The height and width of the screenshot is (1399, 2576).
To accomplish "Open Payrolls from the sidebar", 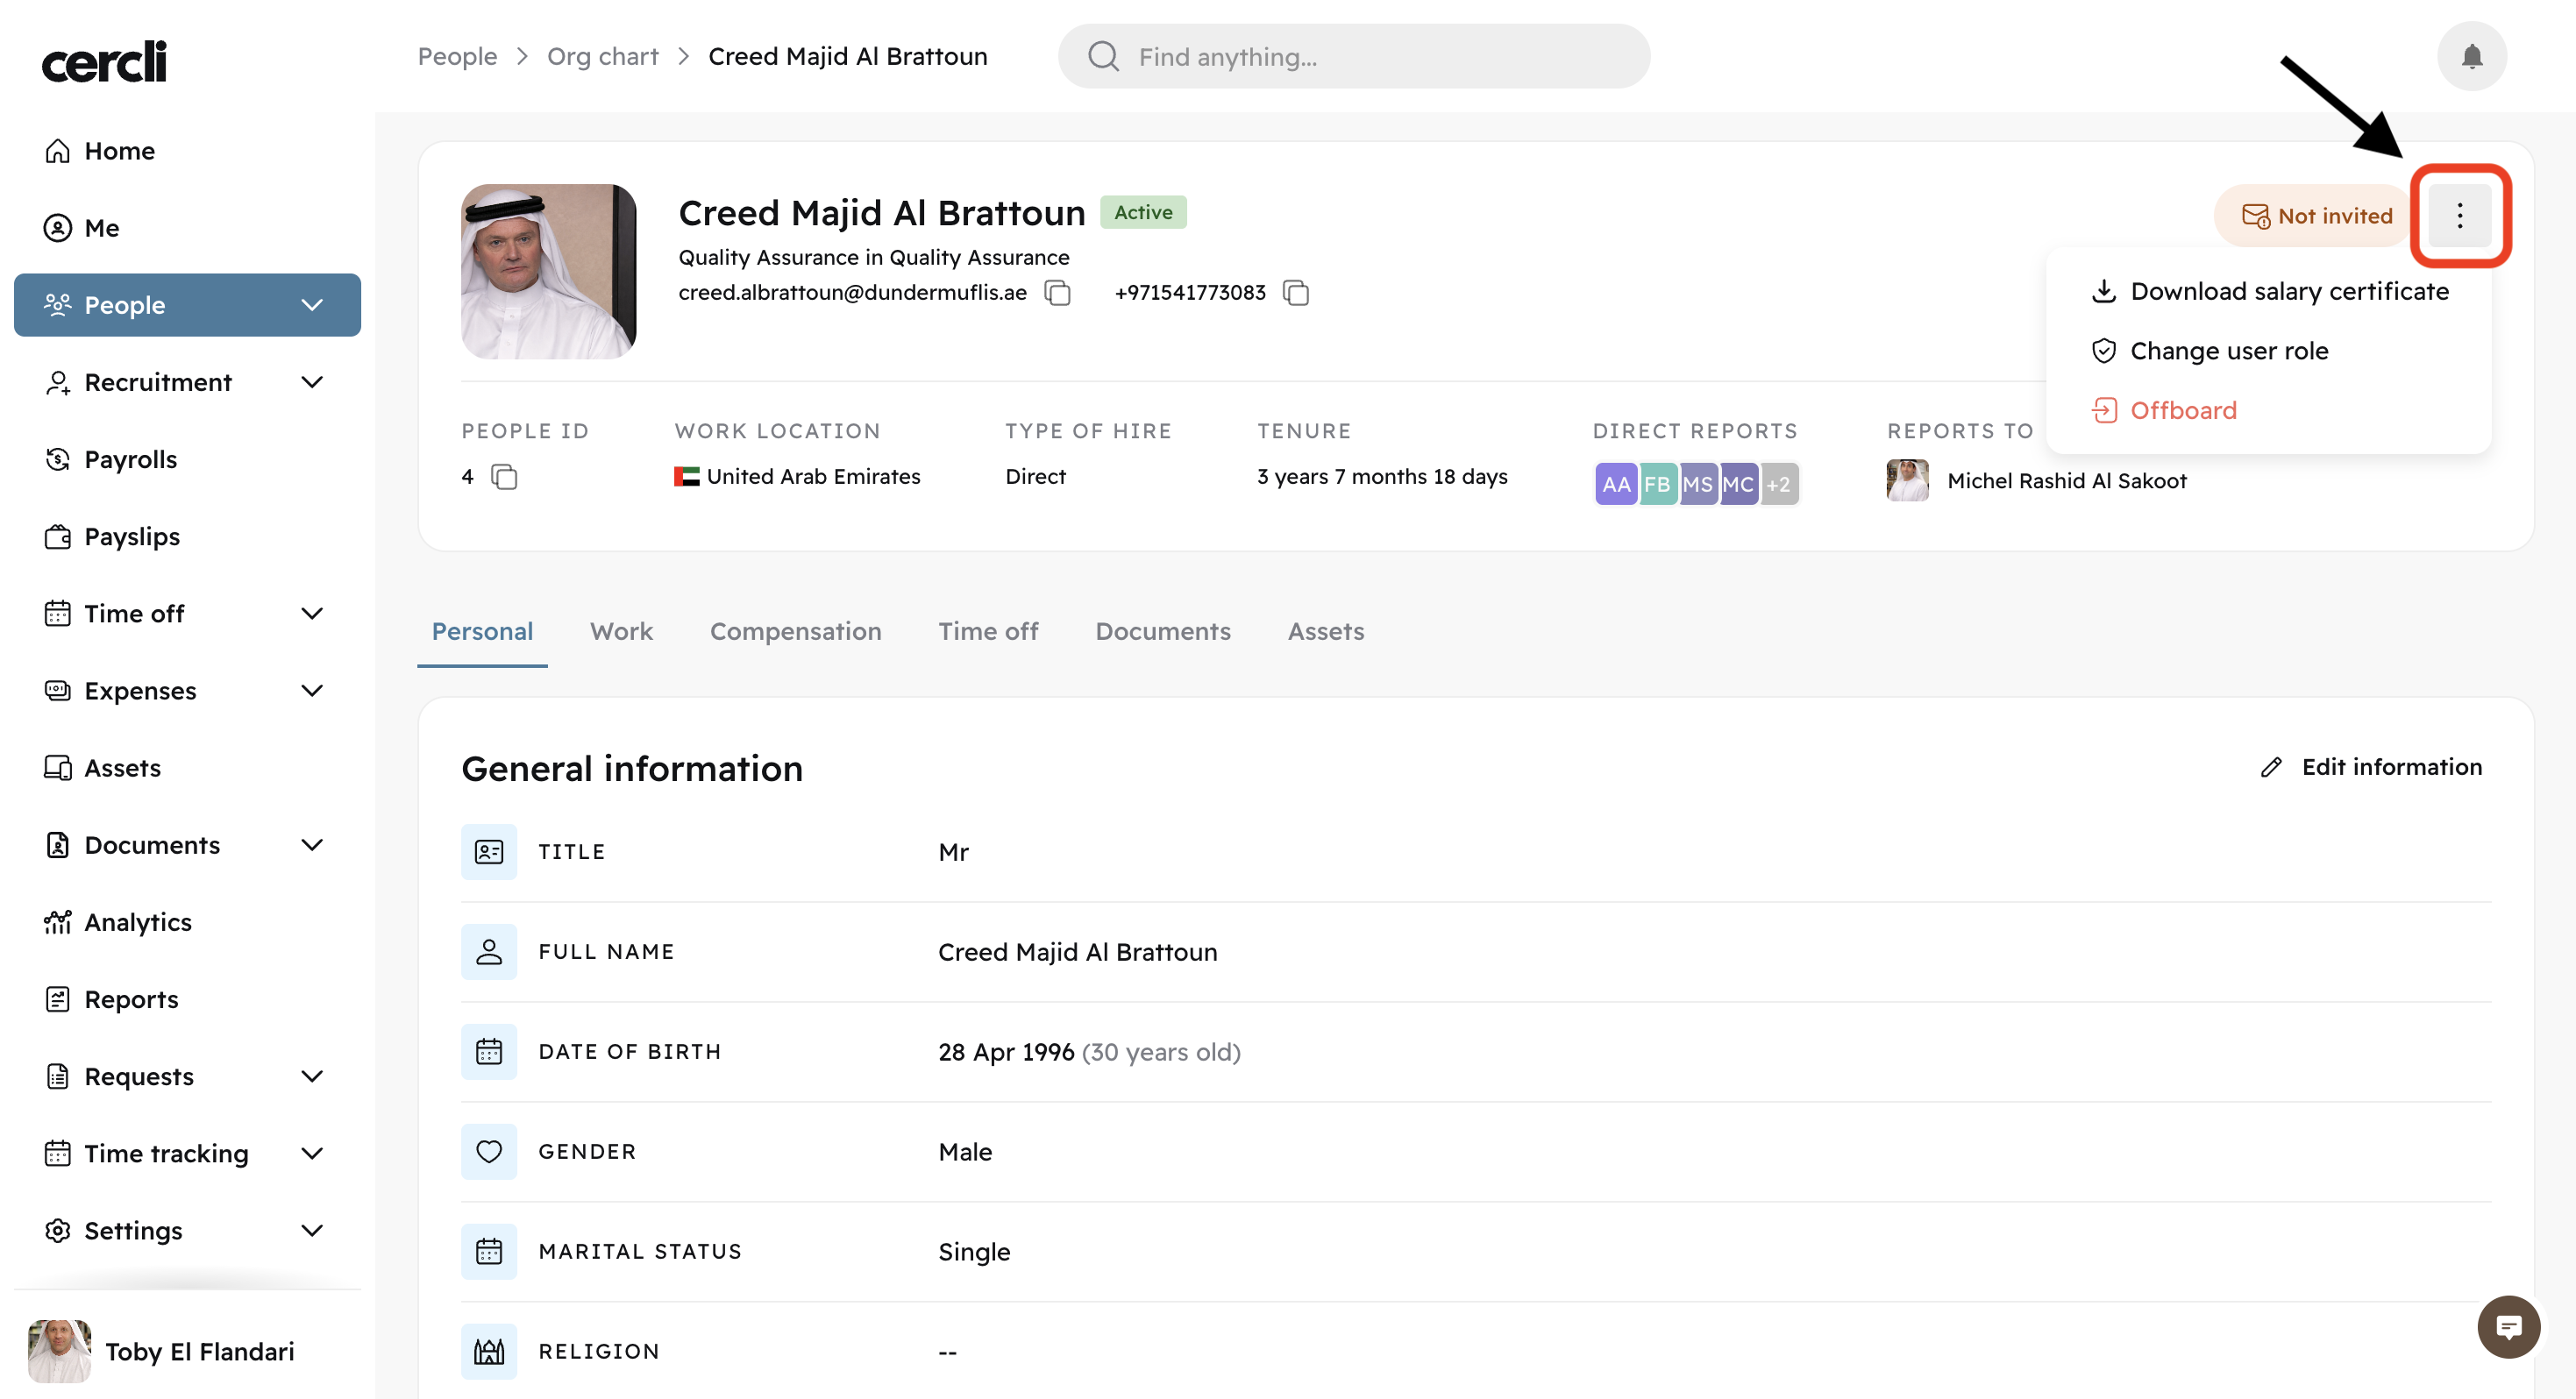I will tap(130, 459).
